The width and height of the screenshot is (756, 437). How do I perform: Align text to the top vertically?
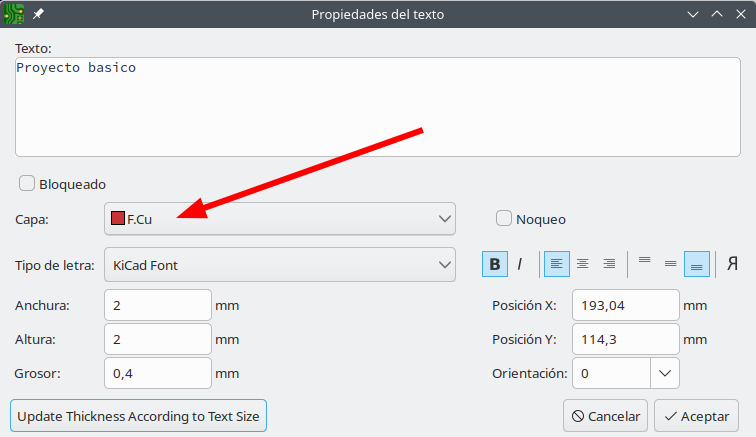coord(645,265)
